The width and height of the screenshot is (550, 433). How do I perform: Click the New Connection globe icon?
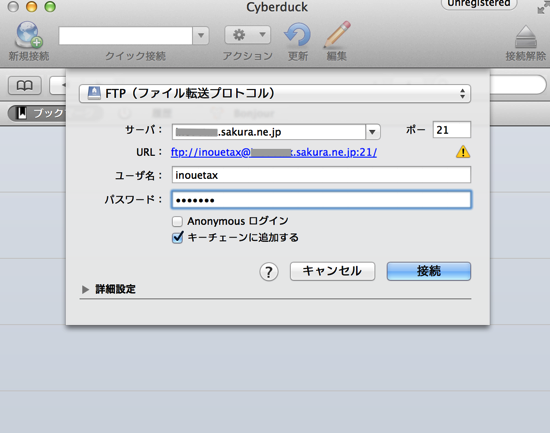click(x=29, y=35)
